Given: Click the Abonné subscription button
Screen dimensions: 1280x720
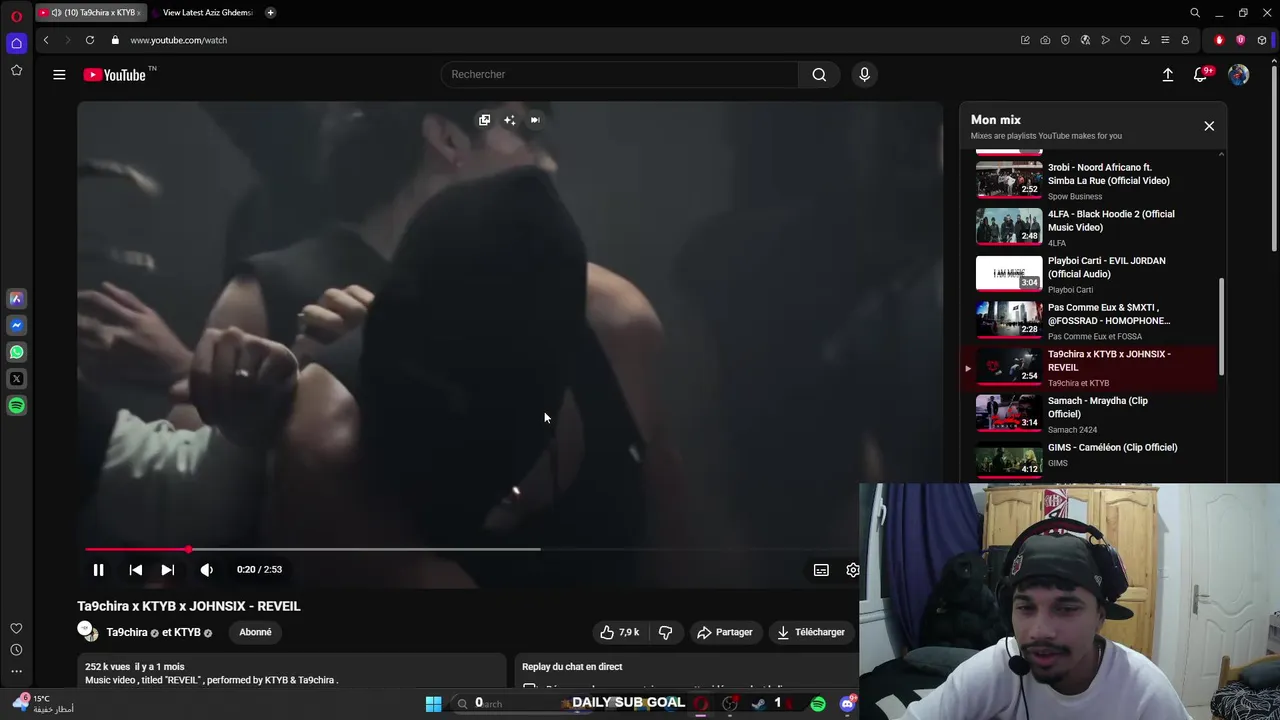Looking at the screenshot, I should (255, 632).
